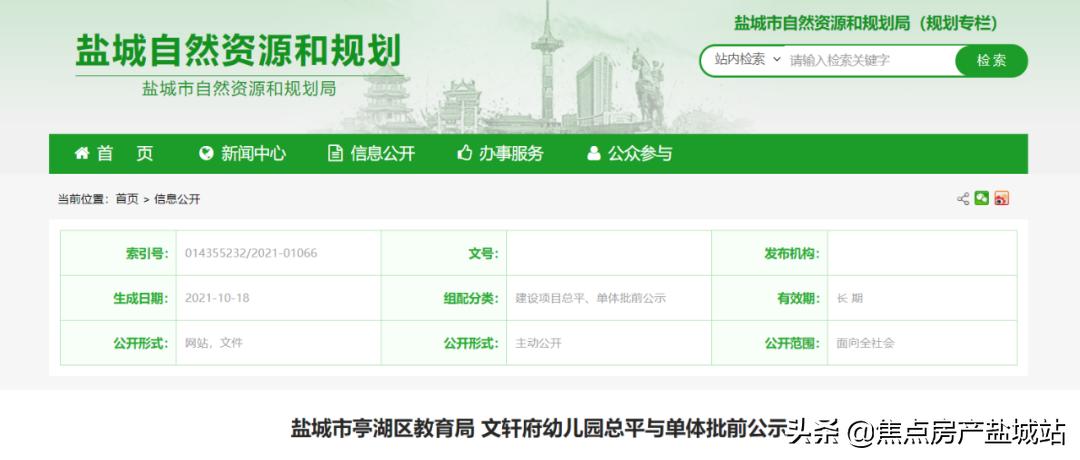Focus the 请输入检索关键字 search field
This screenshot has height=460, width=1080.
871,61
